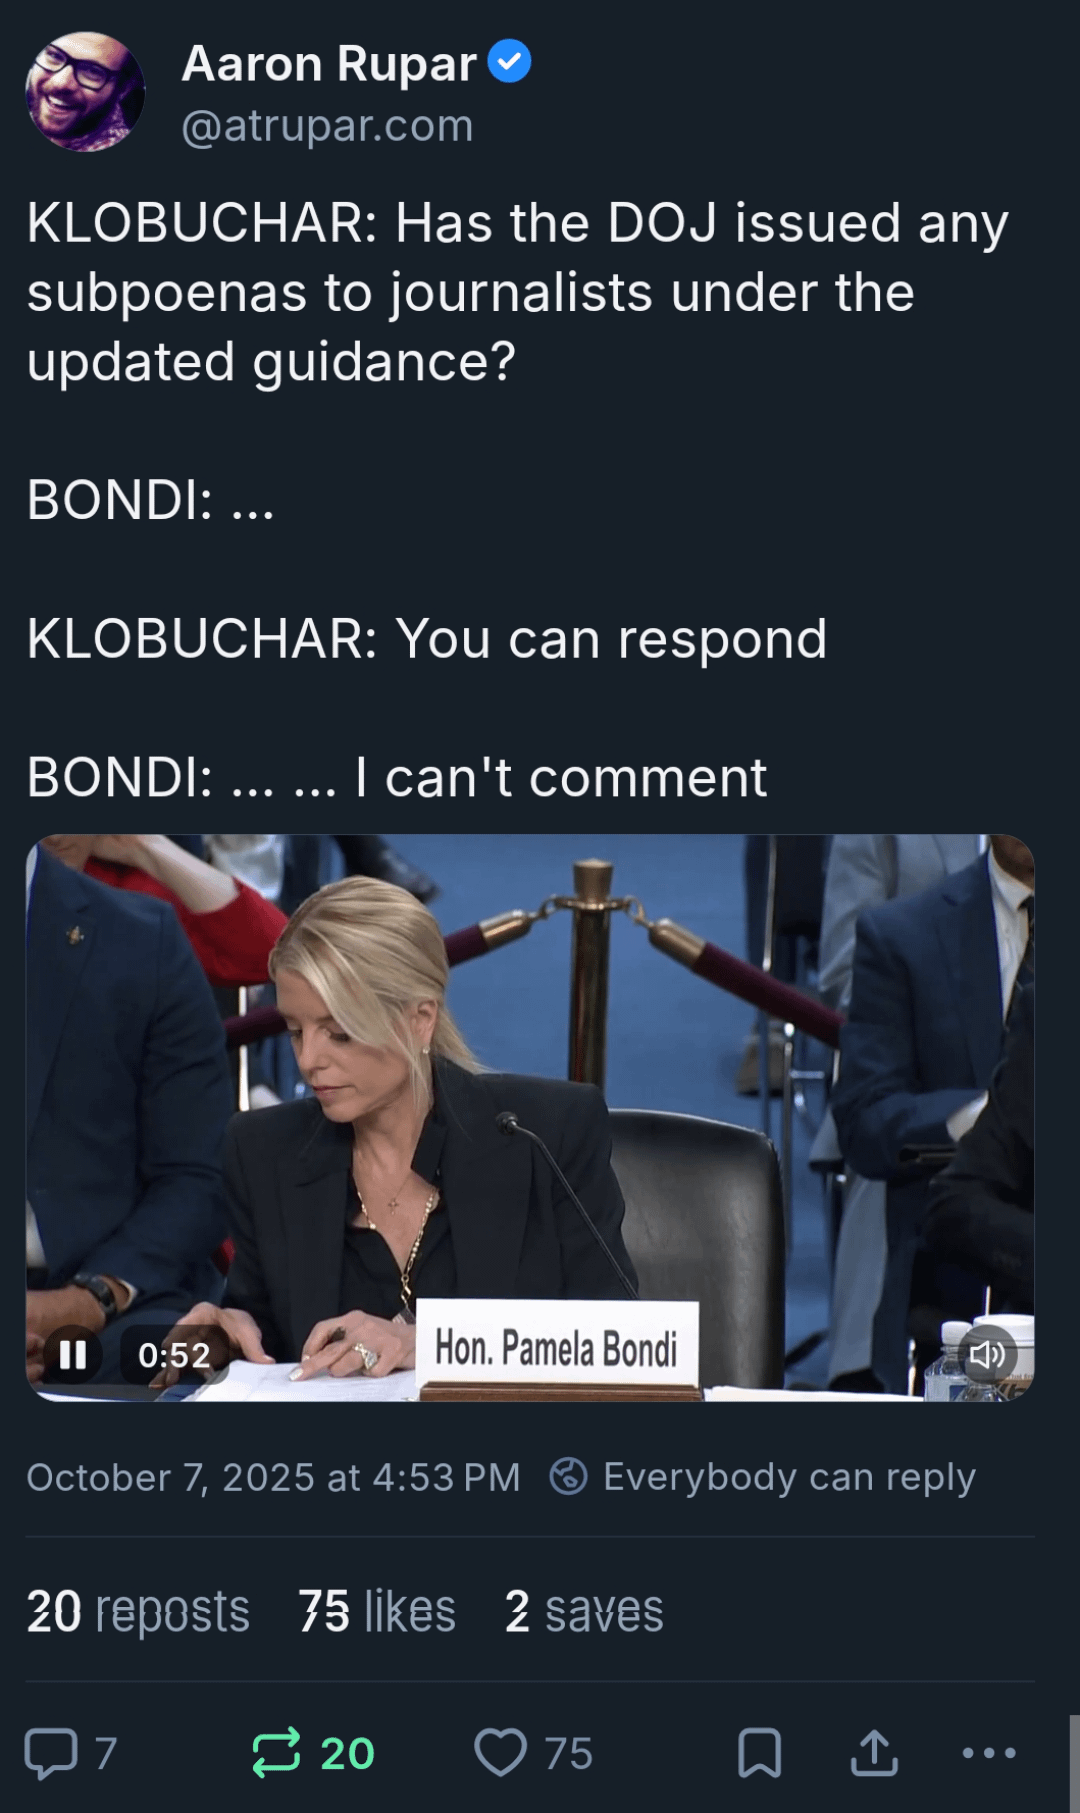Screen dimensions: 1080x1813
Task: Click the green repost arrows icon
Action: [276, 1753]
